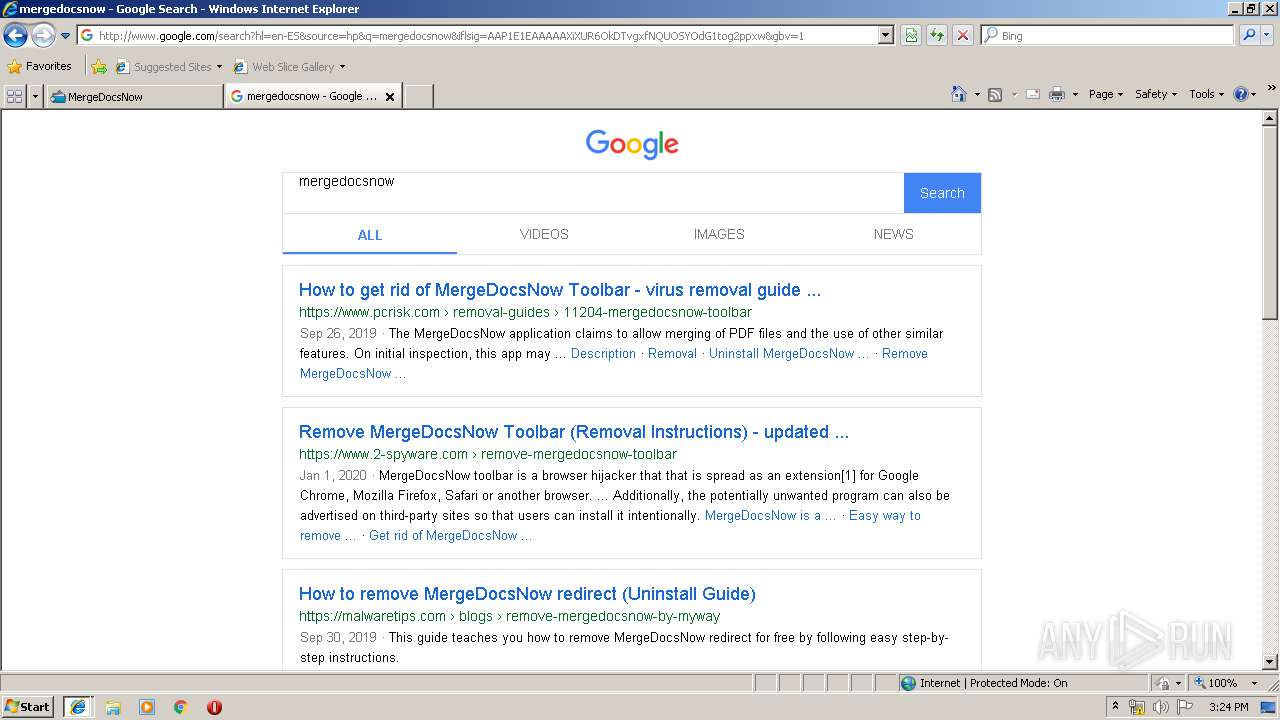The image size is (1280, 720).
Task: Toggle the Compatibility View icon
Action: [911, 36]
